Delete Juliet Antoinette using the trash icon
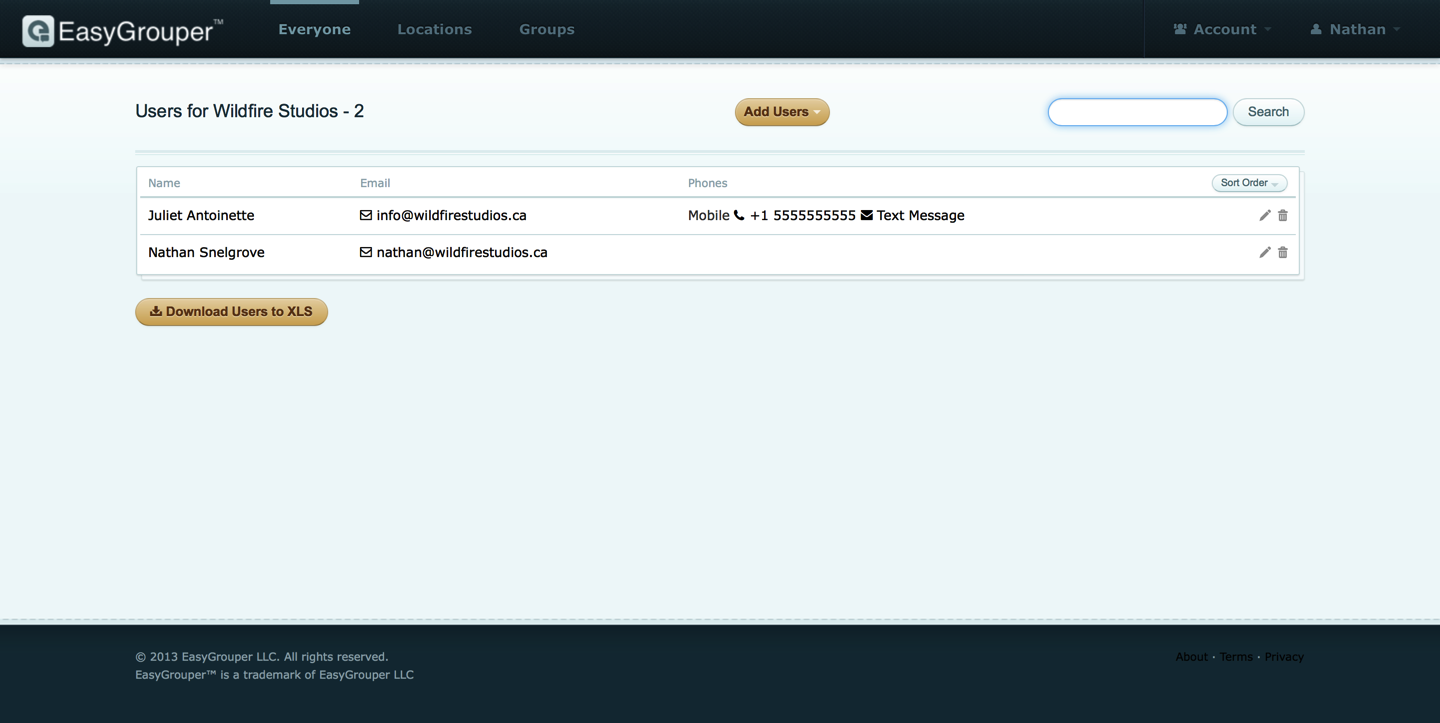 [1283, 215]
